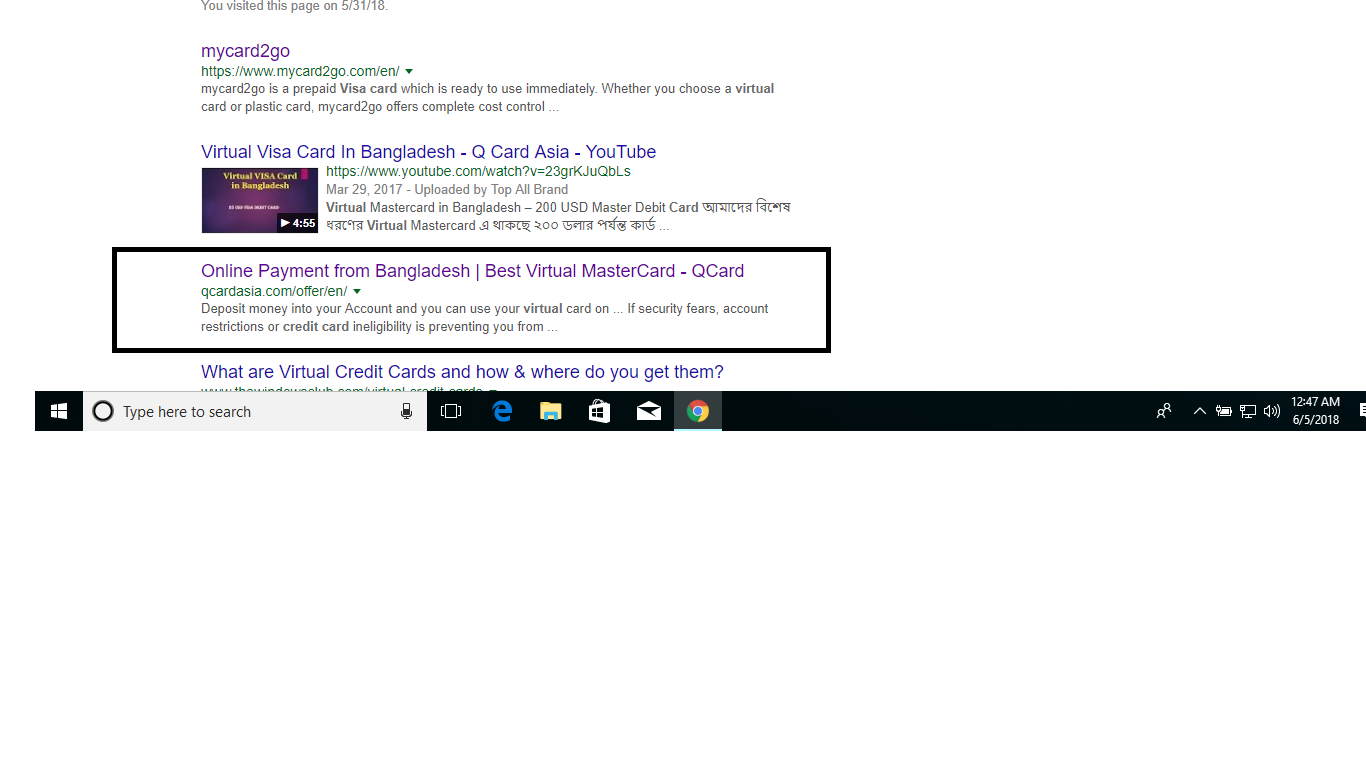Open the taskbar clock showing 12:47 AM

(x=1315, y=411)
